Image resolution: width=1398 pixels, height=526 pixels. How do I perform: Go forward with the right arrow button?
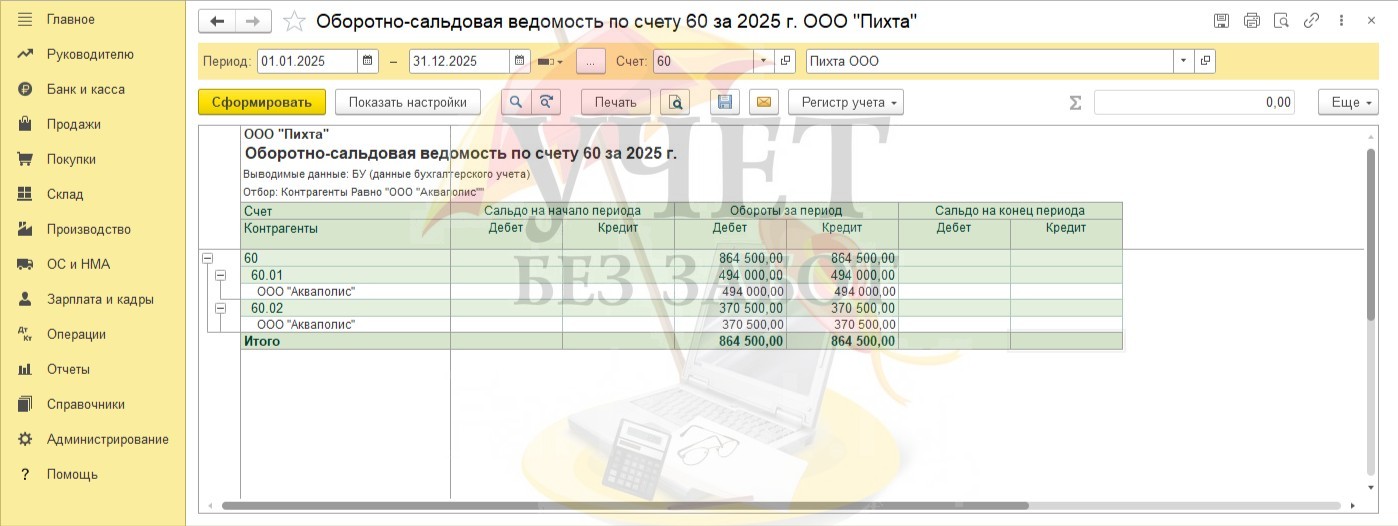[x=253, y=21]
